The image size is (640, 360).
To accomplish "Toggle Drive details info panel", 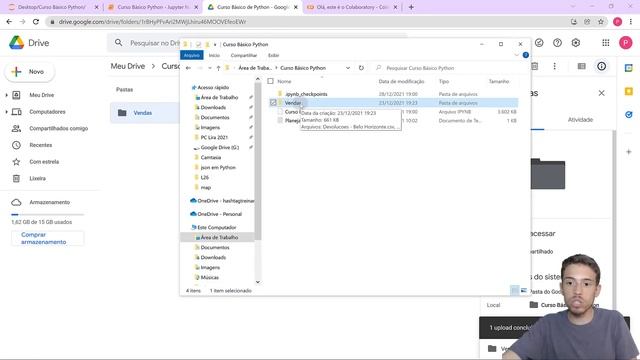I will click(x=601, y=66).
